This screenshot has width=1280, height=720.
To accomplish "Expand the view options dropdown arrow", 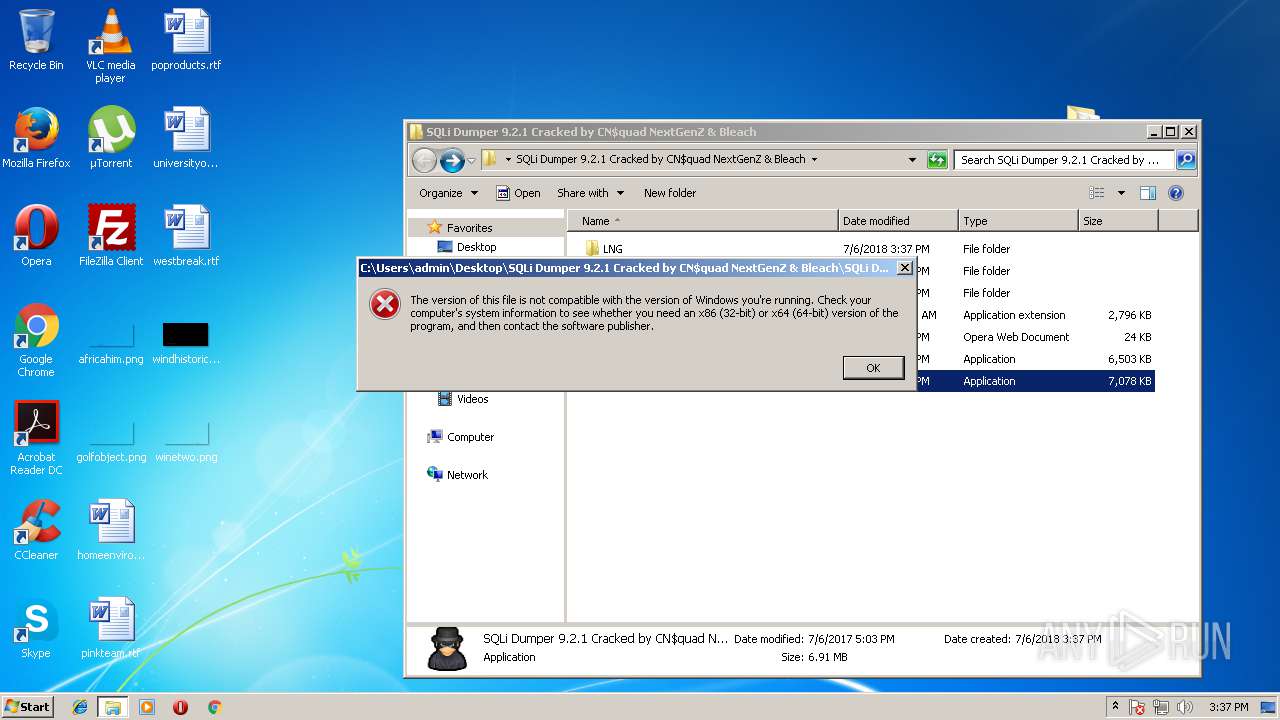I will tap(1121, 193).
